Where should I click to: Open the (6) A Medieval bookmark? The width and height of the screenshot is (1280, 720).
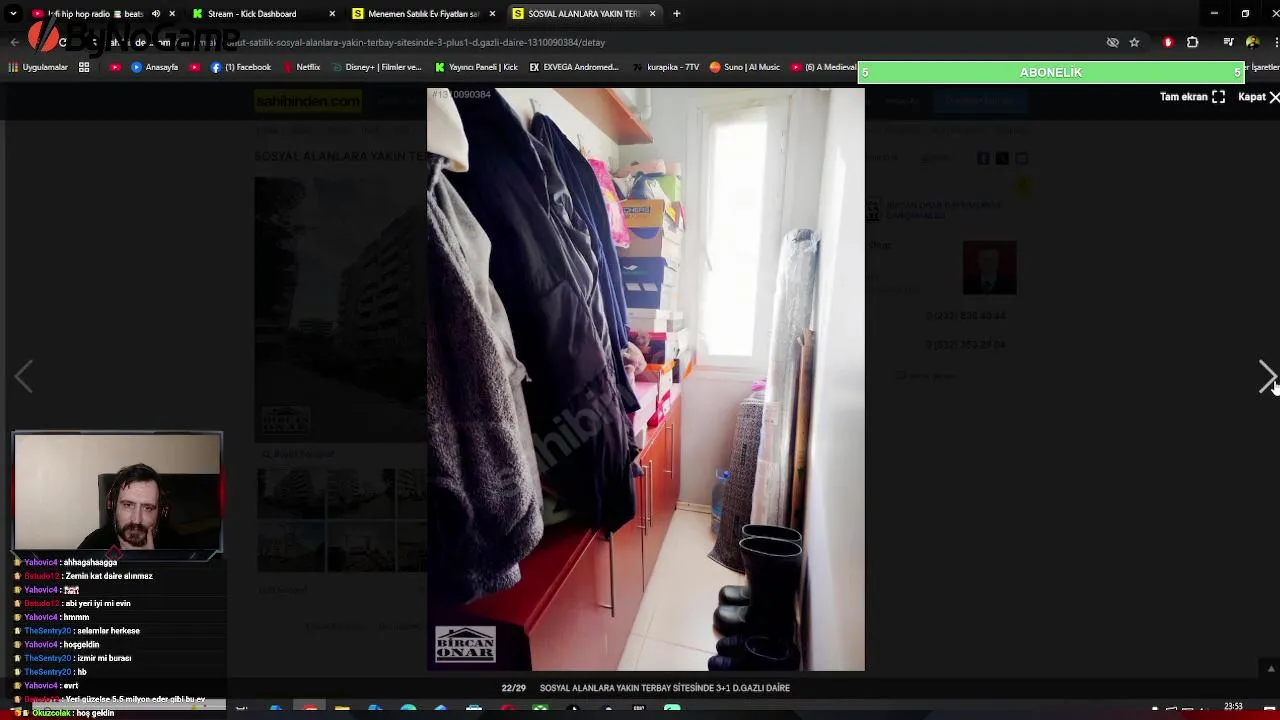pyautogui.click(x=824, y=67)
